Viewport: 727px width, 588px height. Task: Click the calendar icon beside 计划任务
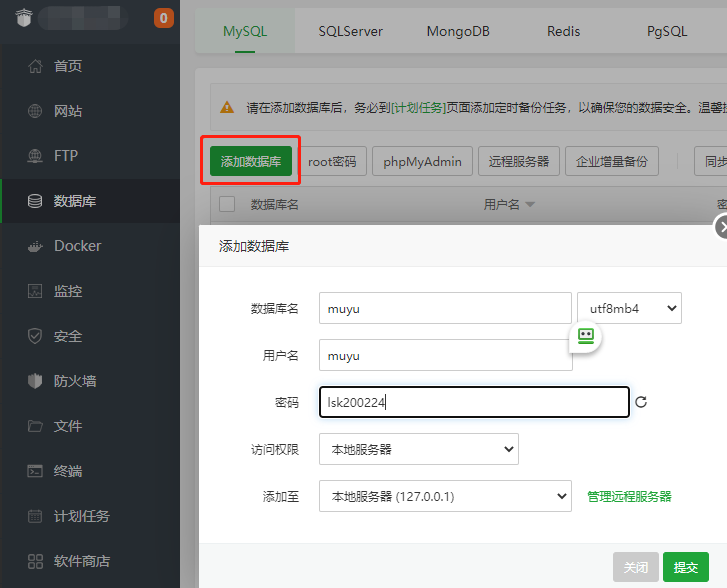[x=35, y=516]
